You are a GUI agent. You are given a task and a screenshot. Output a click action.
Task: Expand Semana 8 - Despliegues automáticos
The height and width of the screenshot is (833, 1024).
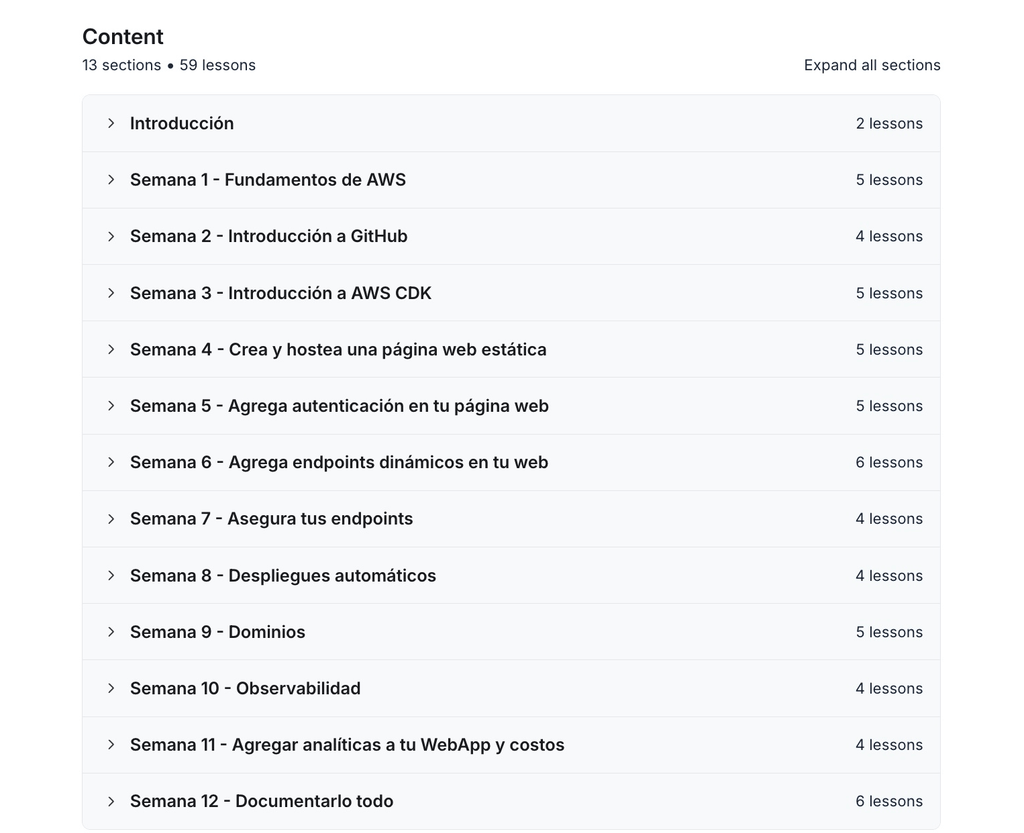[x=283, y=575]
